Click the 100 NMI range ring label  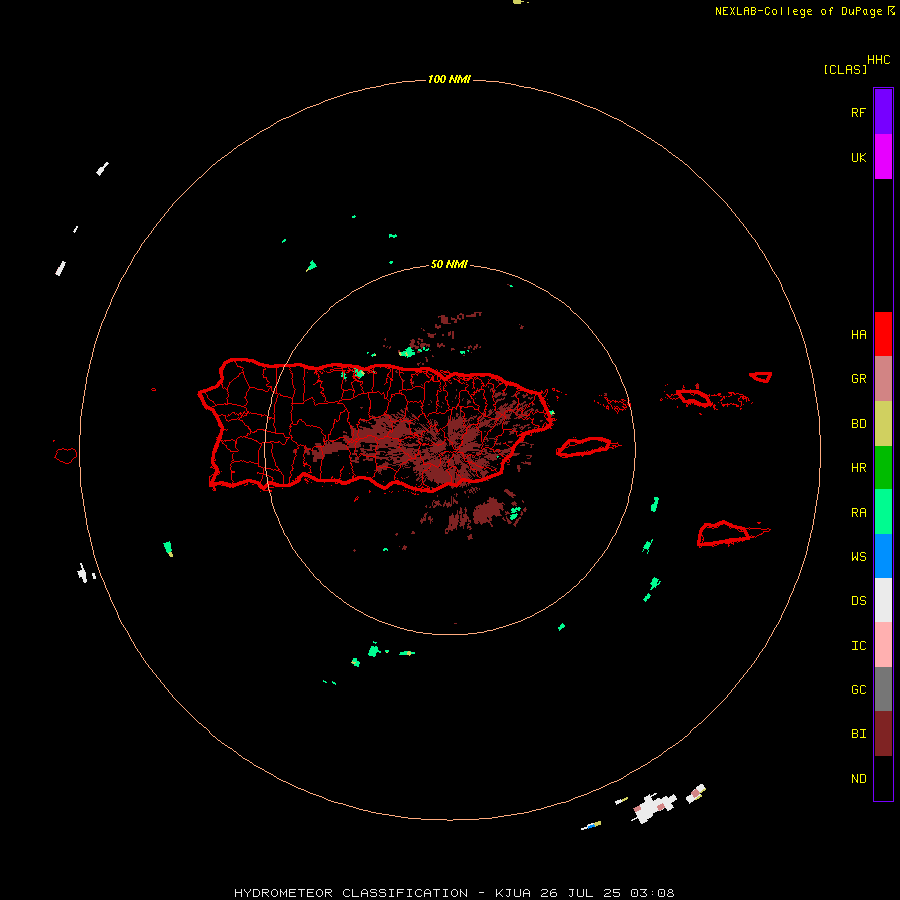[449, 79]
